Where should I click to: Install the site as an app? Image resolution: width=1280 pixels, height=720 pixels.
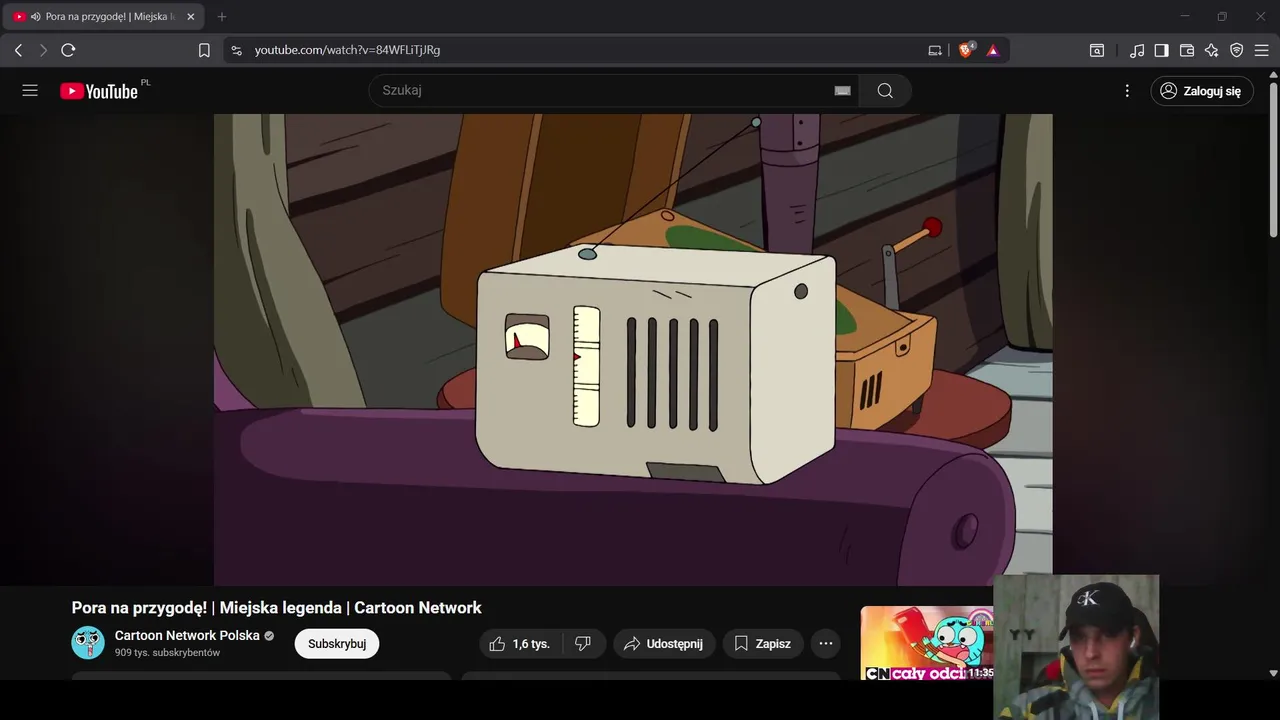935,50
